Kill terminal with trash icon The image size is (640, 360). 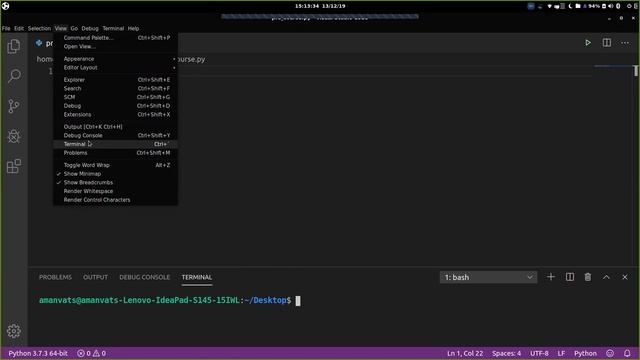[588, 277]
